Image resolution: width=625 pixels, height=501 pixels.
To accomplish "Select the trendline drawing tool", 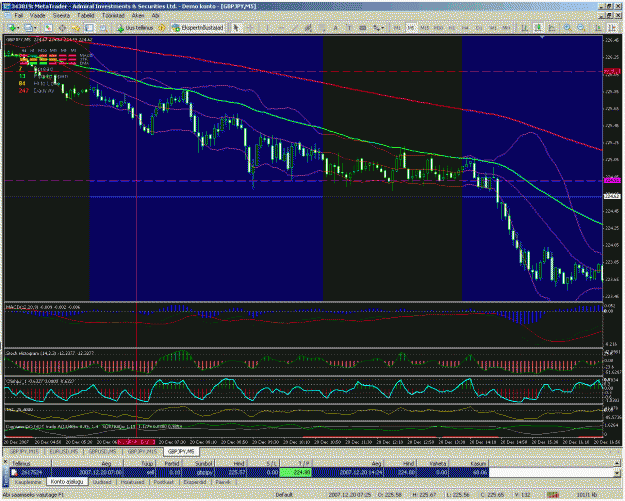I will 294,28.
